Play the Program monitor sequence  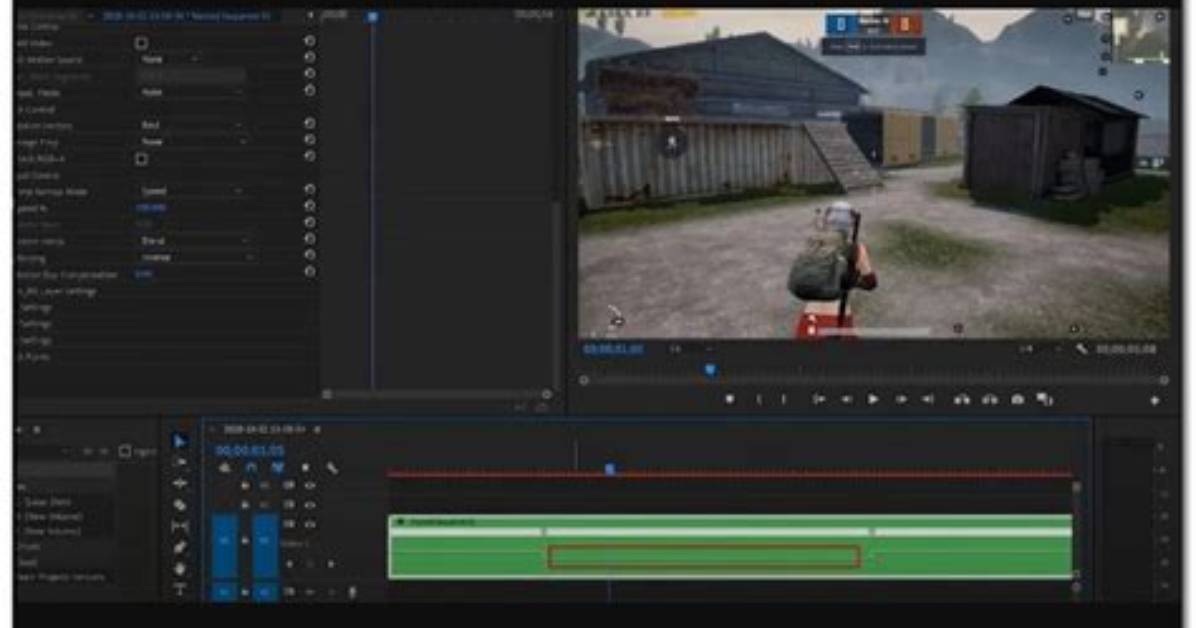[873, 399]
